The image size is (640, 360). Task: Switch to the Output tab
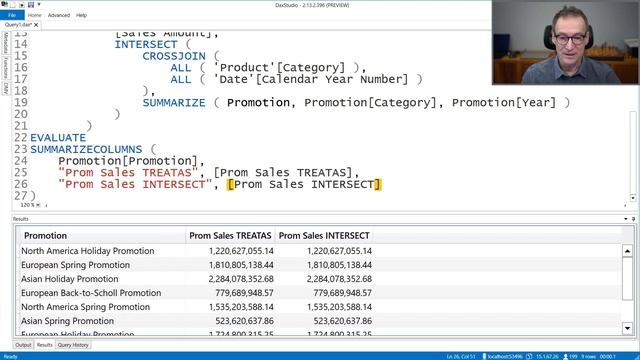[23, 345]
